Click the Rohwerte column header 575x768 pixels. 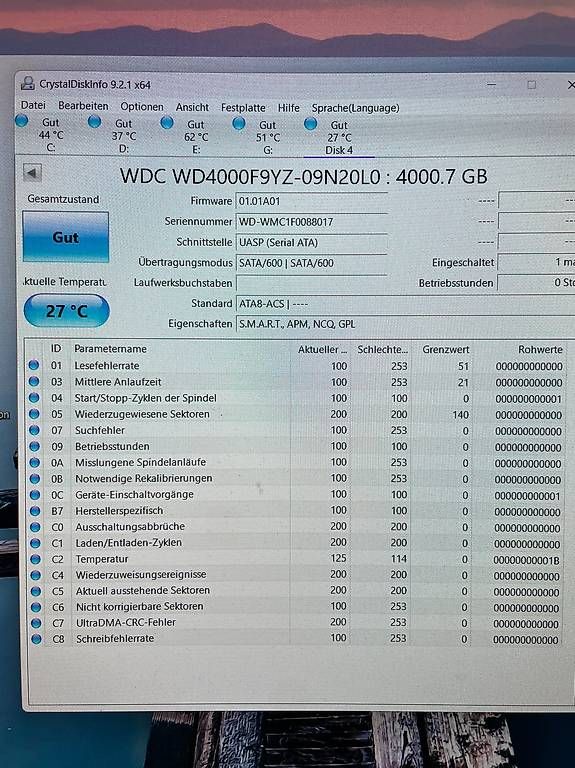(540, 350)
